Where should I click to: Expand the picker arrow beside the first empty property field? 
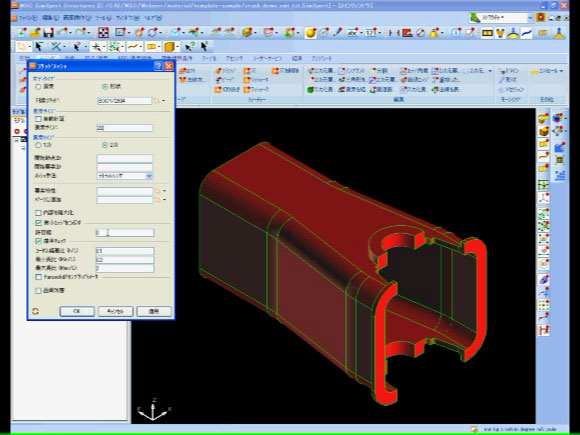pyautogui.click(x=164, y=191)
